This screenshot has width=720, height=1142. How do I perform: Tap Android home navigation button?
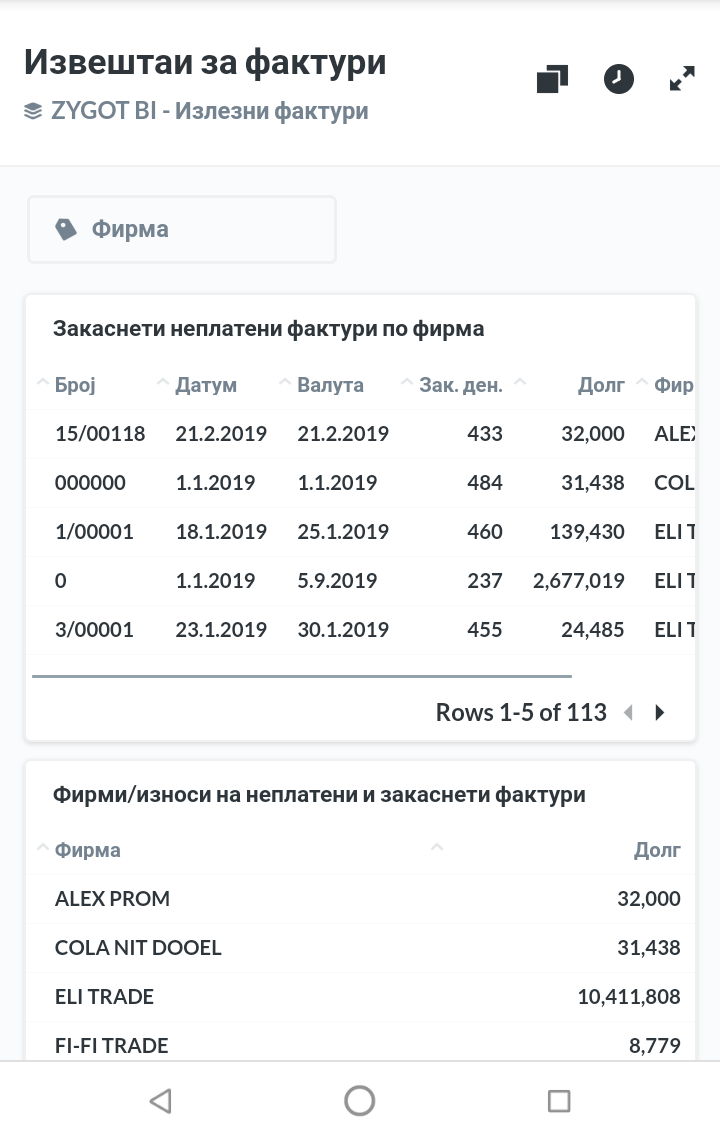pyautogui.click(x=360, y=1101)
